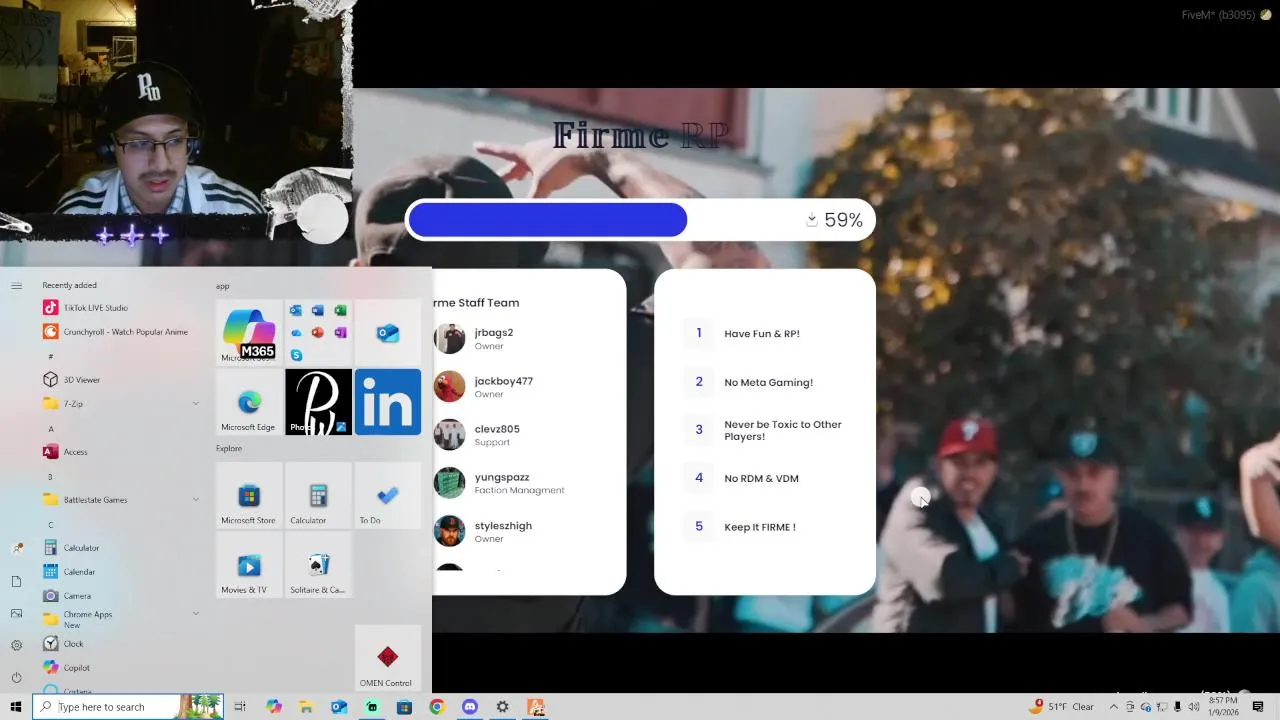The image size is (1280, 720).
Task: Open Settings from the Start menu sidebar
Action: [16, 645]
